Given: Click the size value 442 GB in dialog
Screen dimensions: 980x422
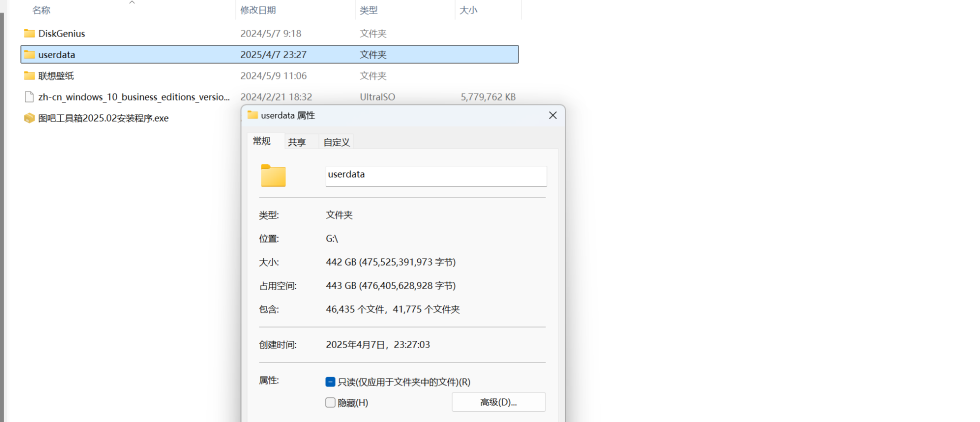Looking at the screenshot, I should tap(391, 262).
